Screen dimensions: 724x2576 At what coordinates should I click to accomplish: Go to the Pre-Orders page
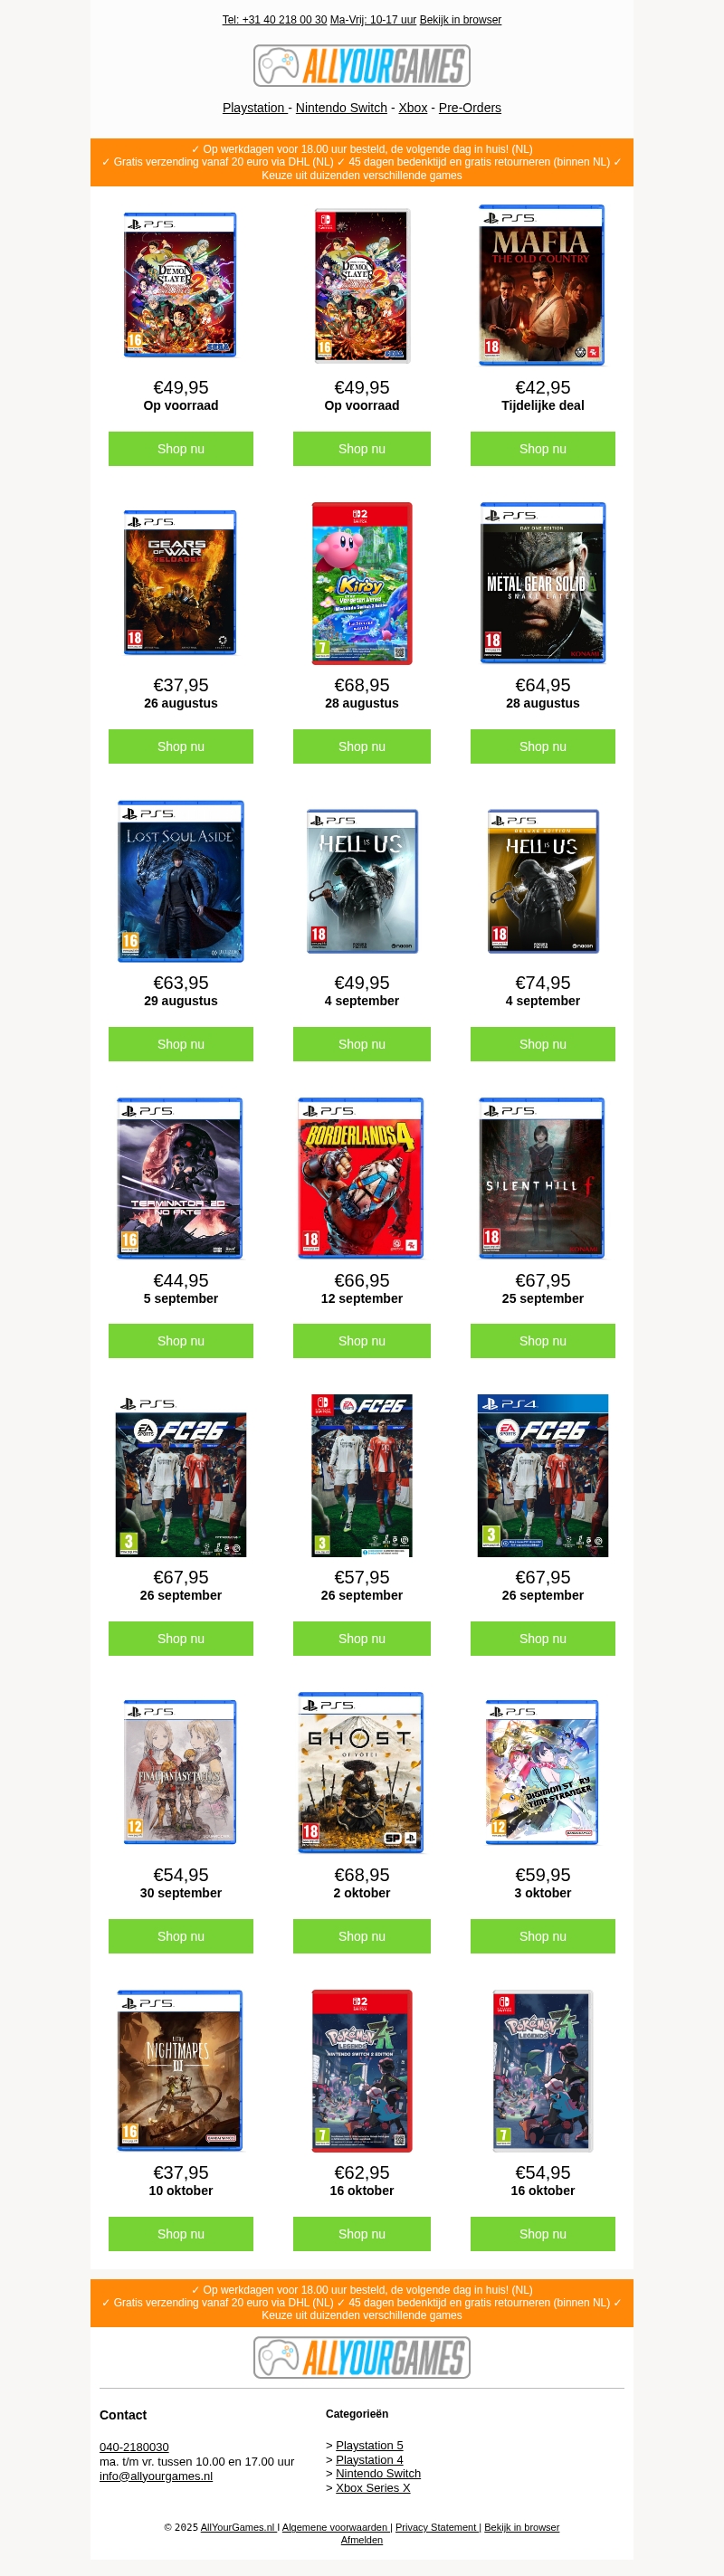click(x=470, y=108)
